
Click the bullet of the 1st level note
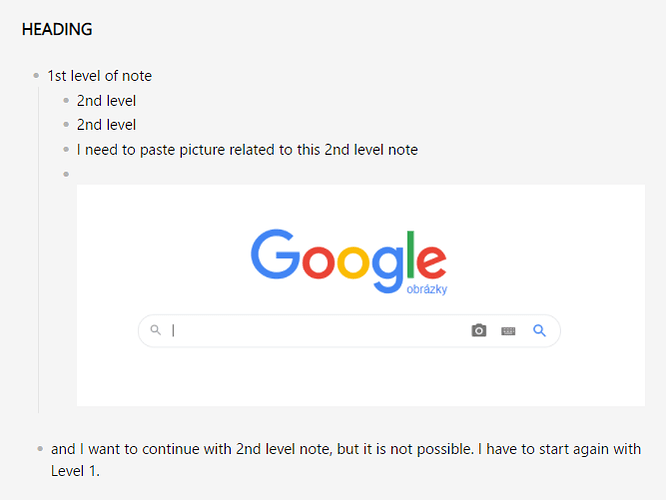tap(36, 76)
